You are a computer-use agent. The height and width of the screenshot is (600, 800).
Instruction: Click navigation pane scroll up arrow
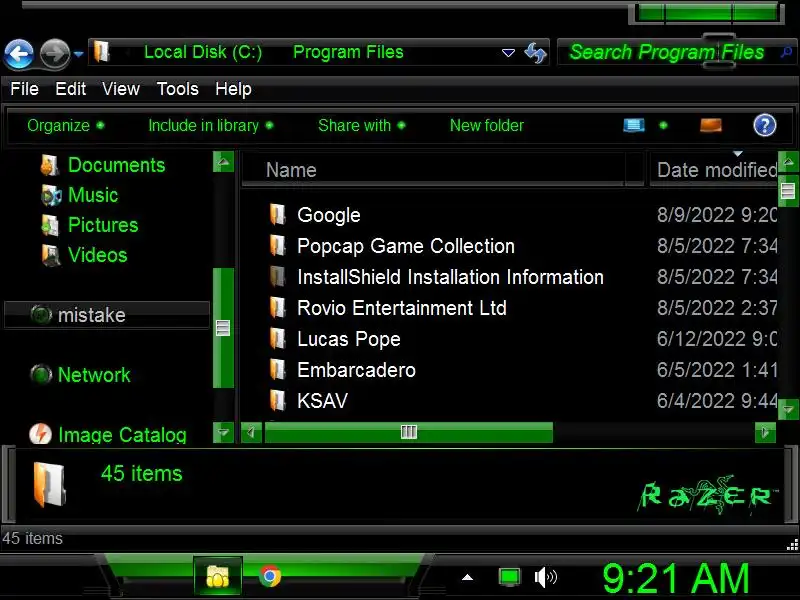pyautogui.click(x=223, y=162)
